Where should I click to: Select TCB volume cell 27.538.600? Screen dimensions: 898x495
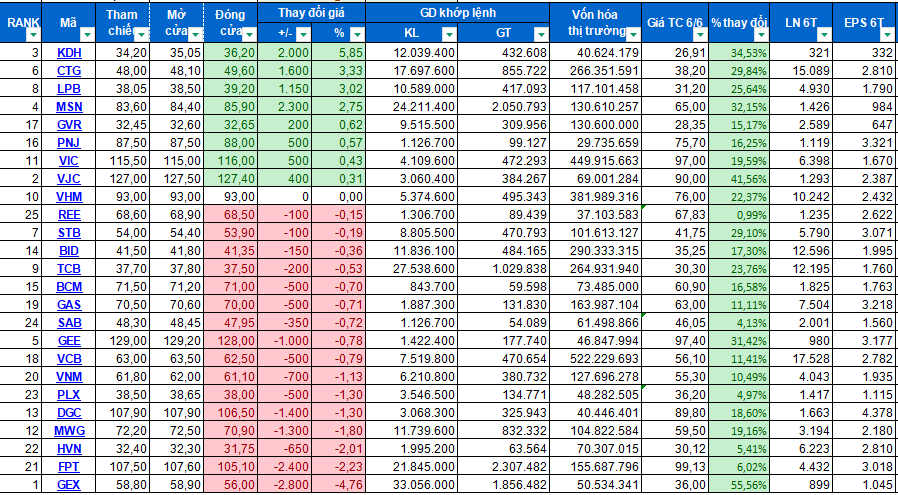coord(412,269)
